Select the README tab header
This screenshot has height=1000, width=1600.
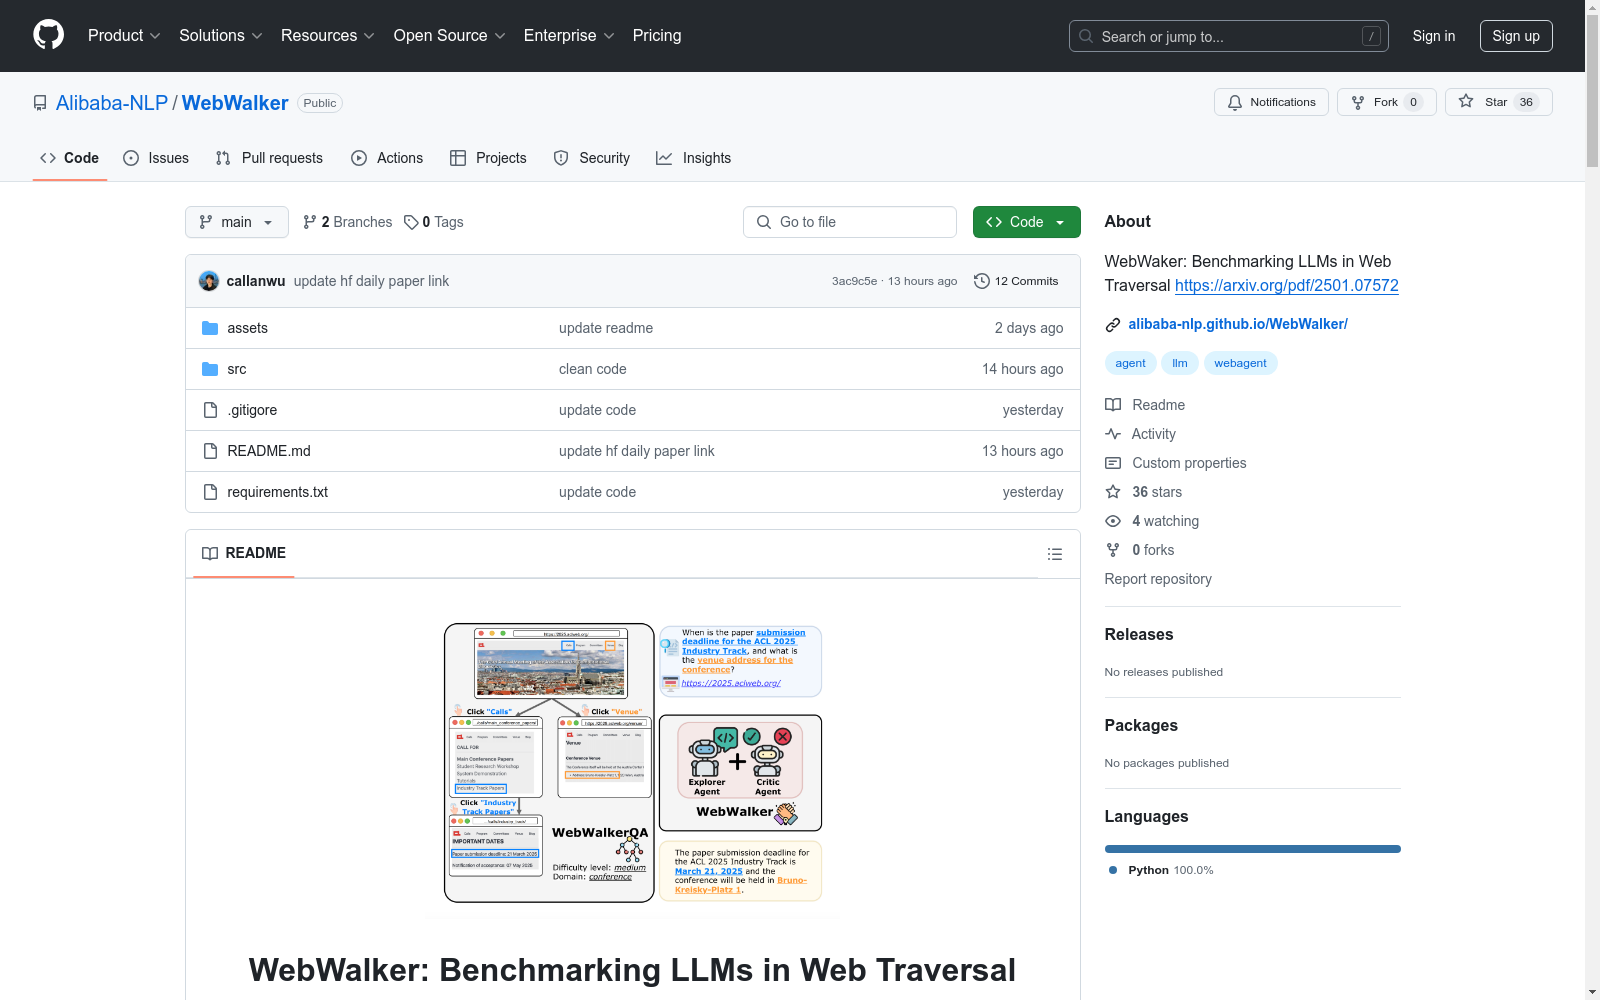[x=244, y=553]
